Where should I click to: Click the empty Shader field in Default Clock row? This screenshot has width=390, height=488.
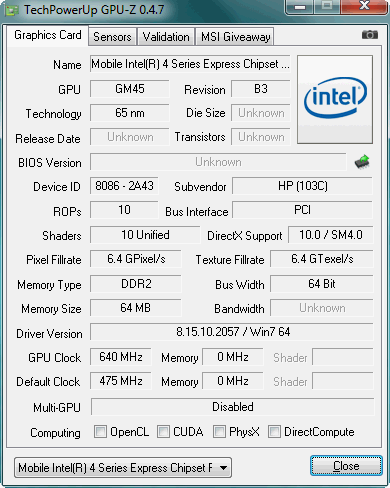[343, 381]
